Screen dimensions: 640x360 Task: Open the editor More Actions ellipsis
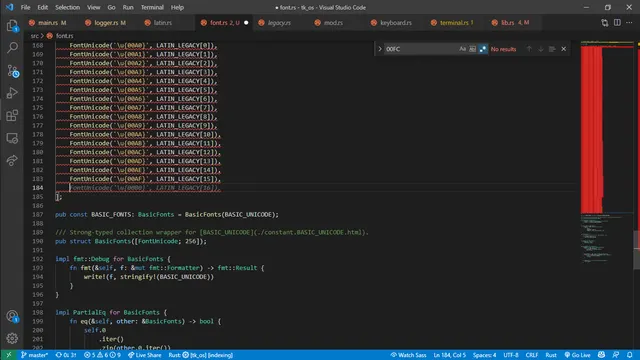click(x=629, y=23)
